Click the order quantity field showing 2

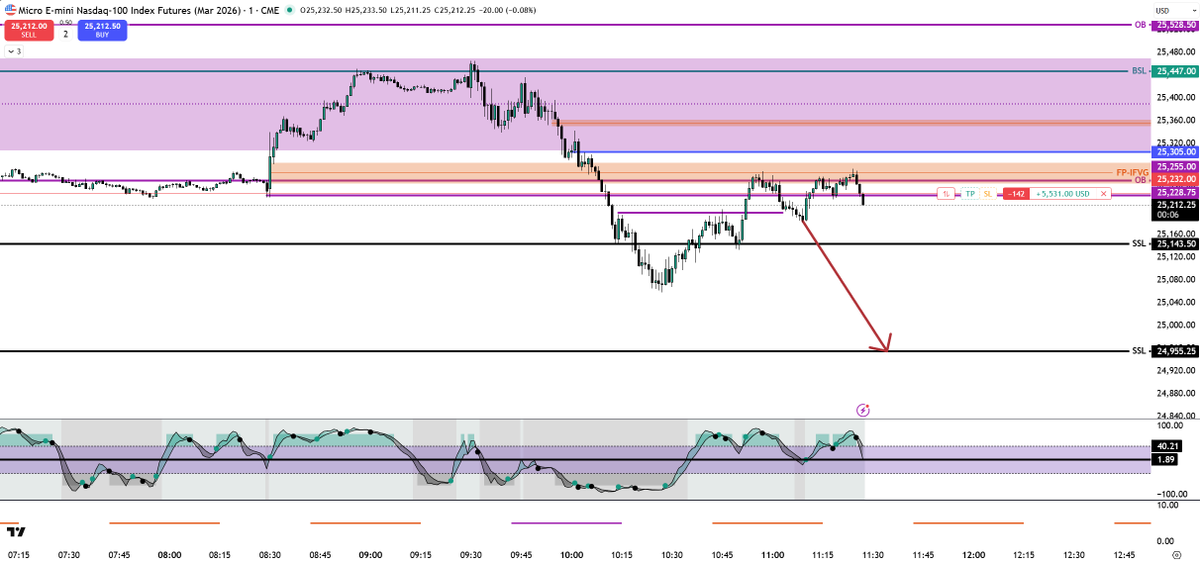tap(66, 33)
